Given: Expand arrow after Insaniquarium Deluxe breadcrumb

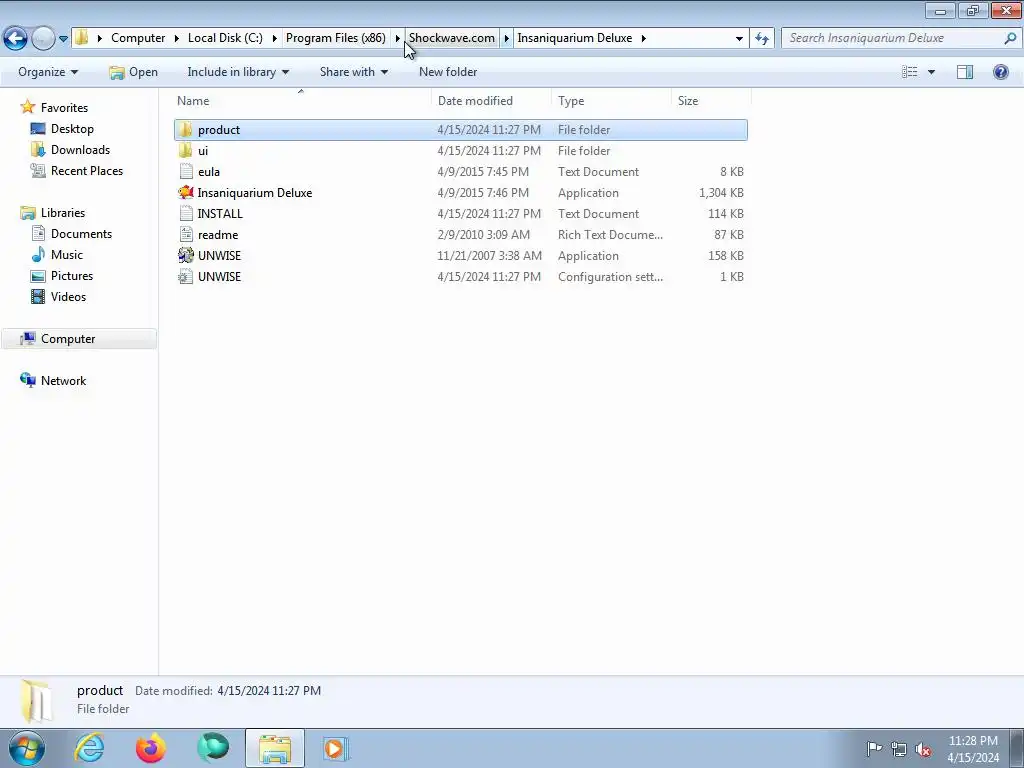Looking at the screenshot, I should click(x=643, y=38).
